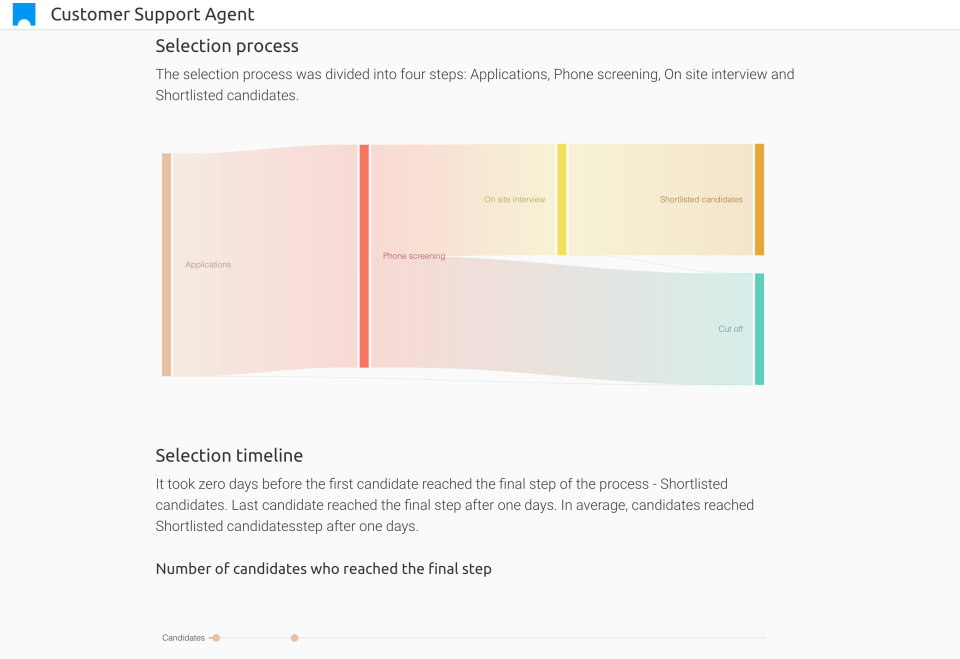Click the Phone screening label text

413,257
